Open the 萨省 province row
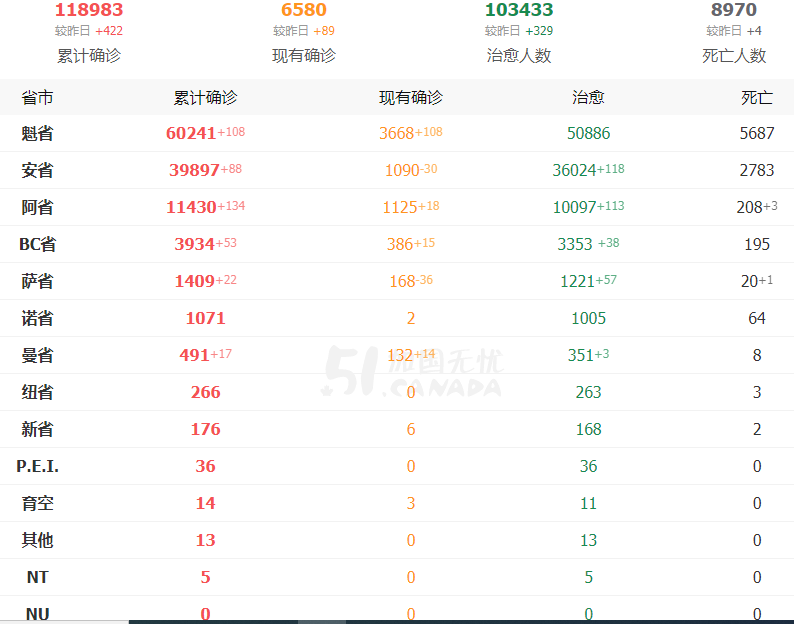Screen dimensions: 794x624 (x=397, y=281)
